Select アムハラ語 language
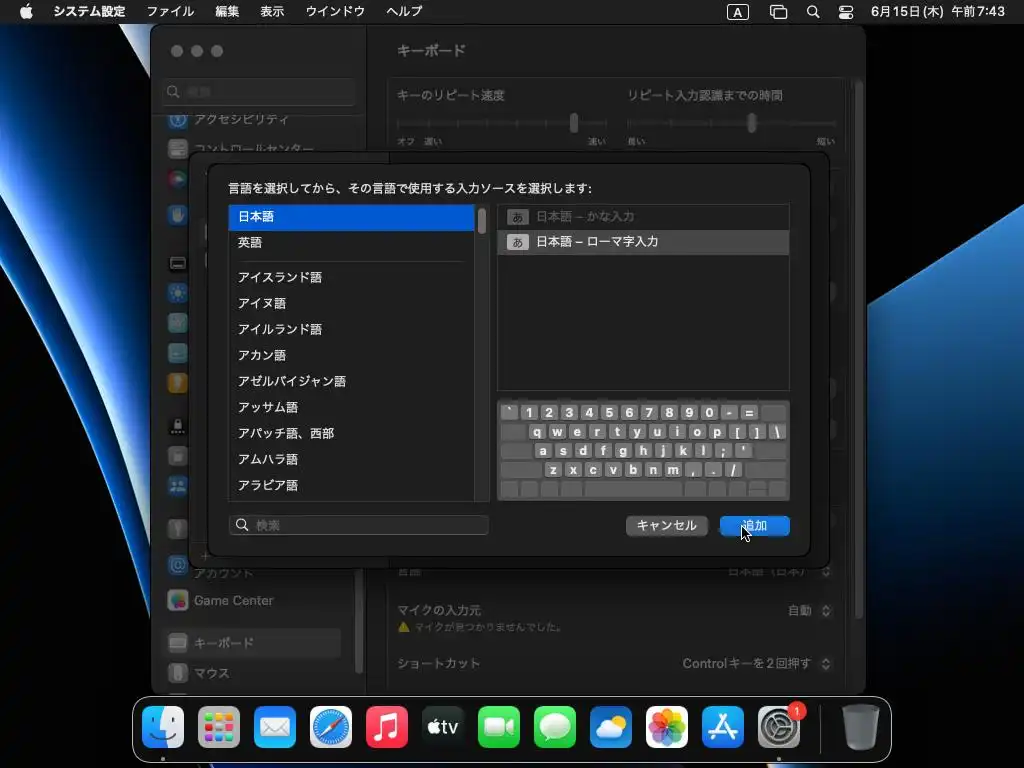 click(351, 460)
